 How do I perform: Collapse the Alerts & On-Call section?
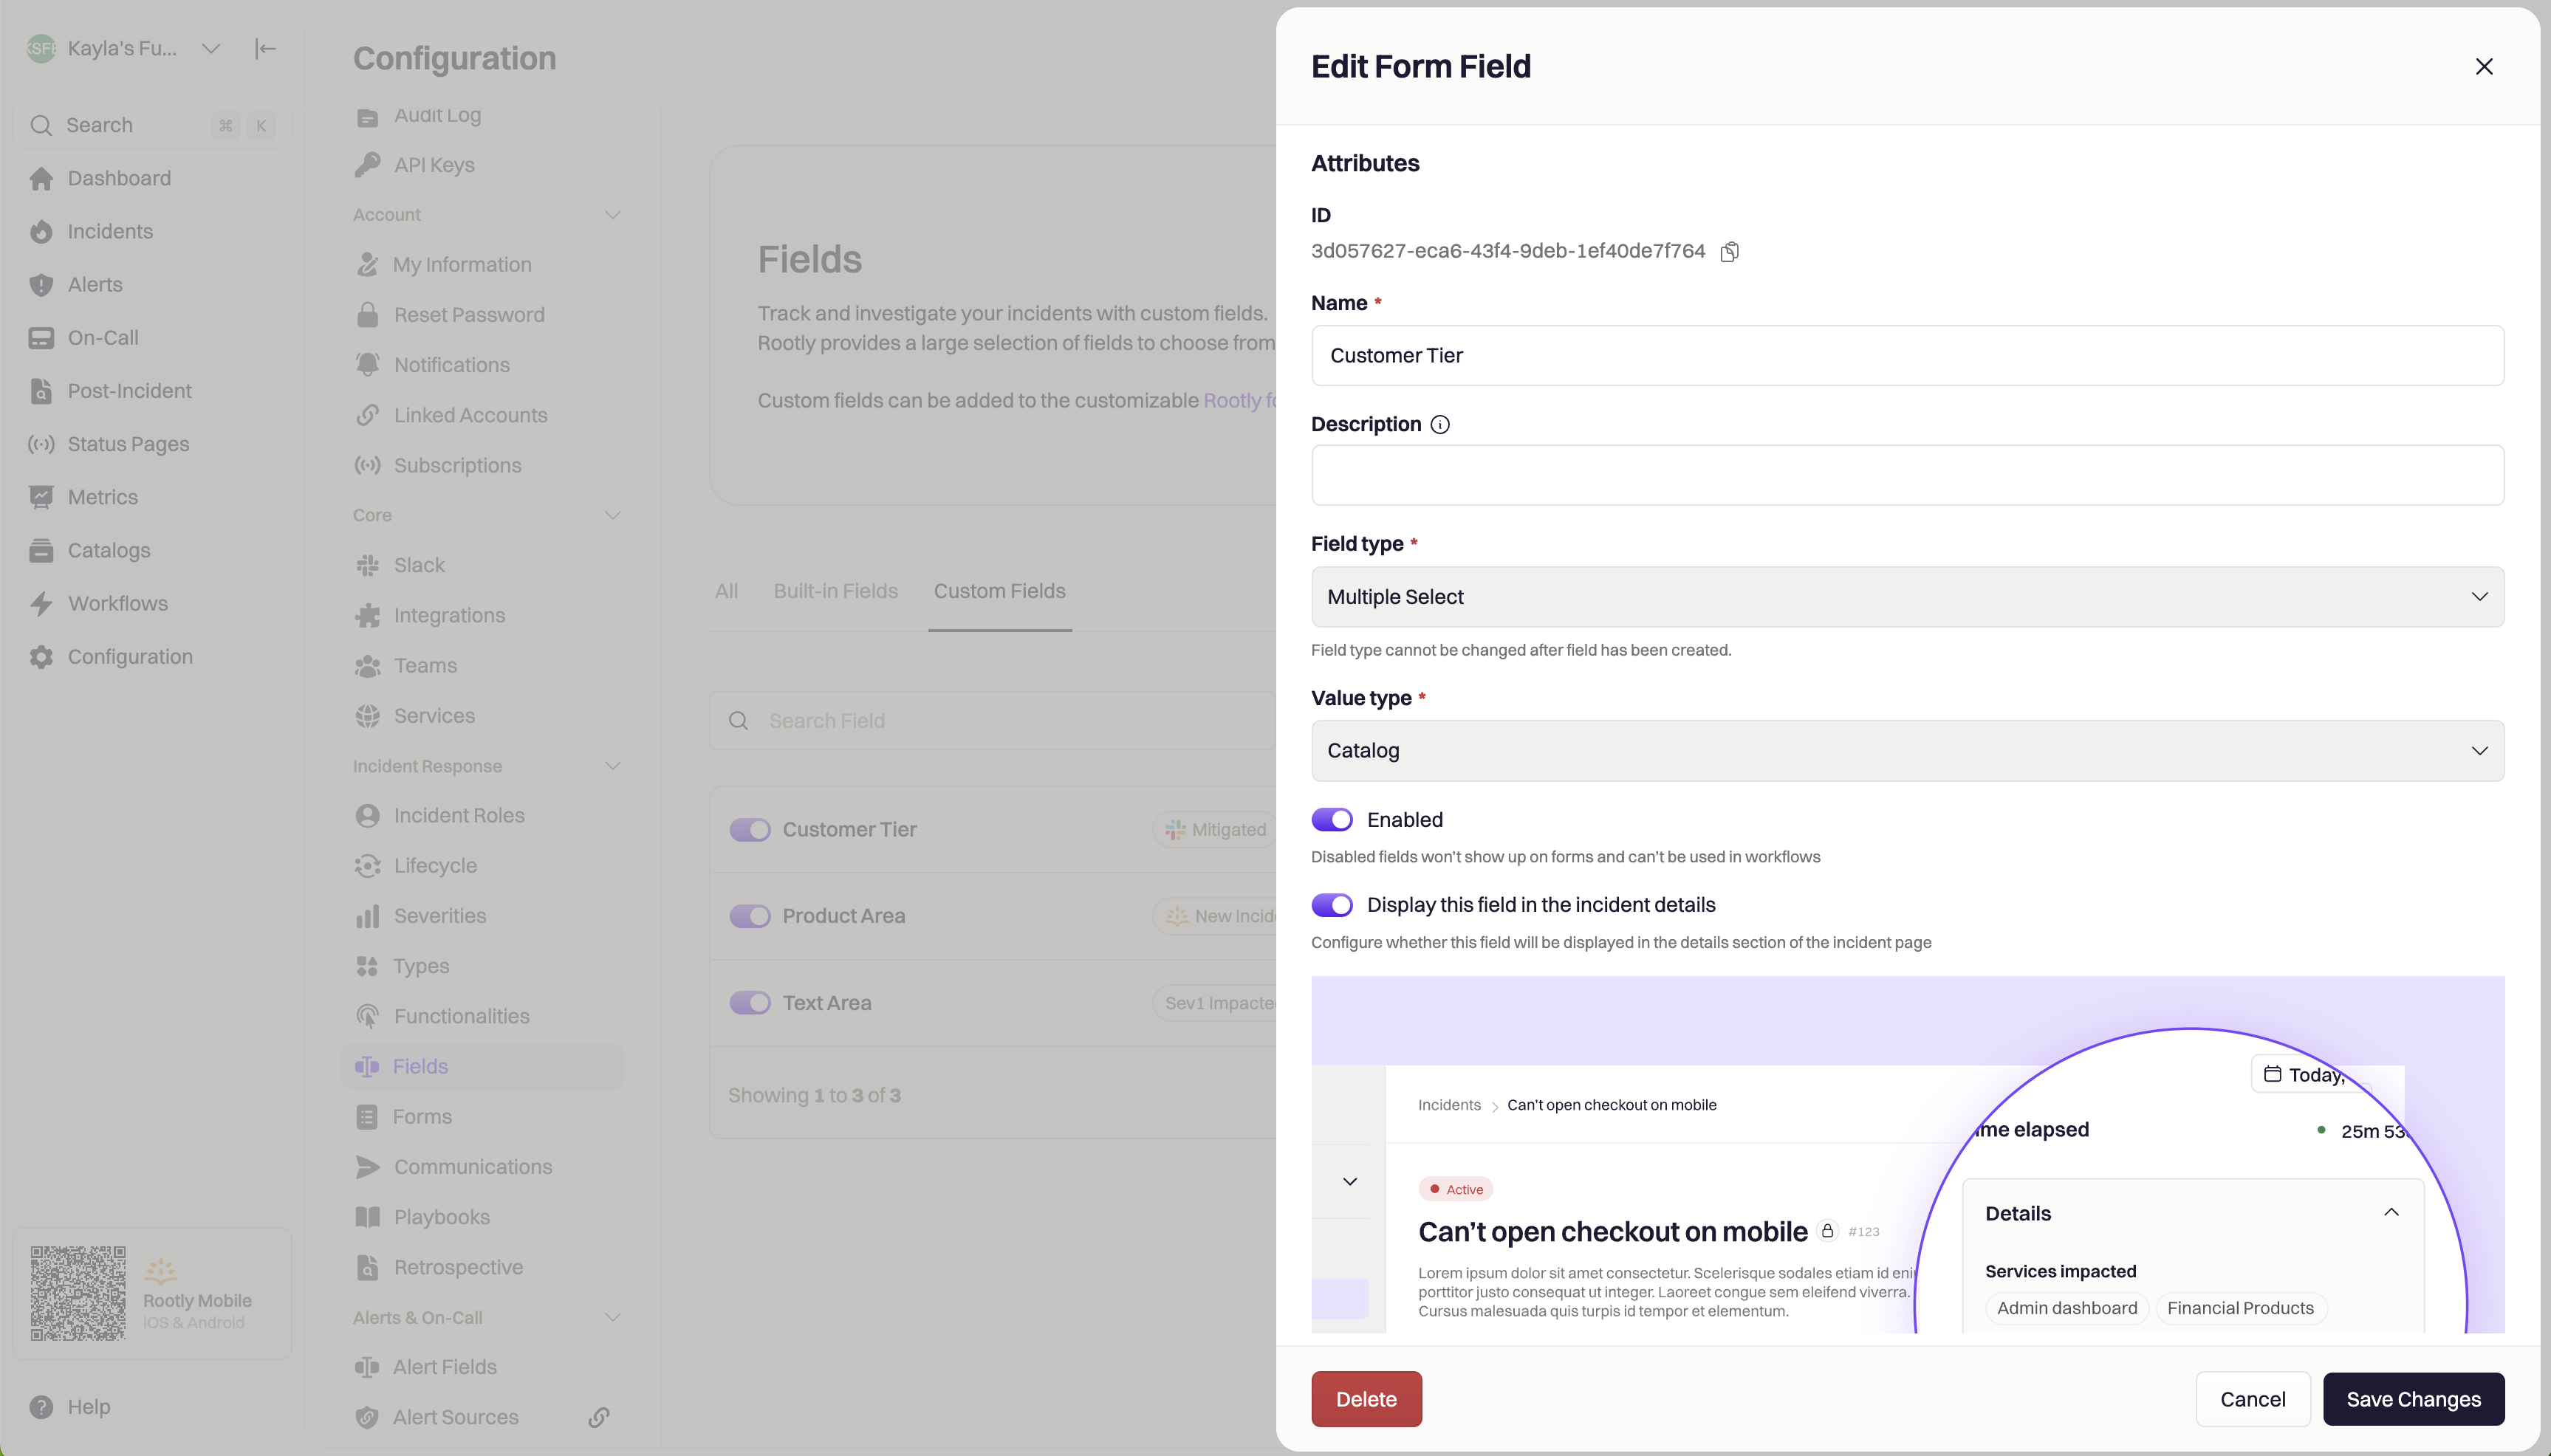[x=613, y=1318]
